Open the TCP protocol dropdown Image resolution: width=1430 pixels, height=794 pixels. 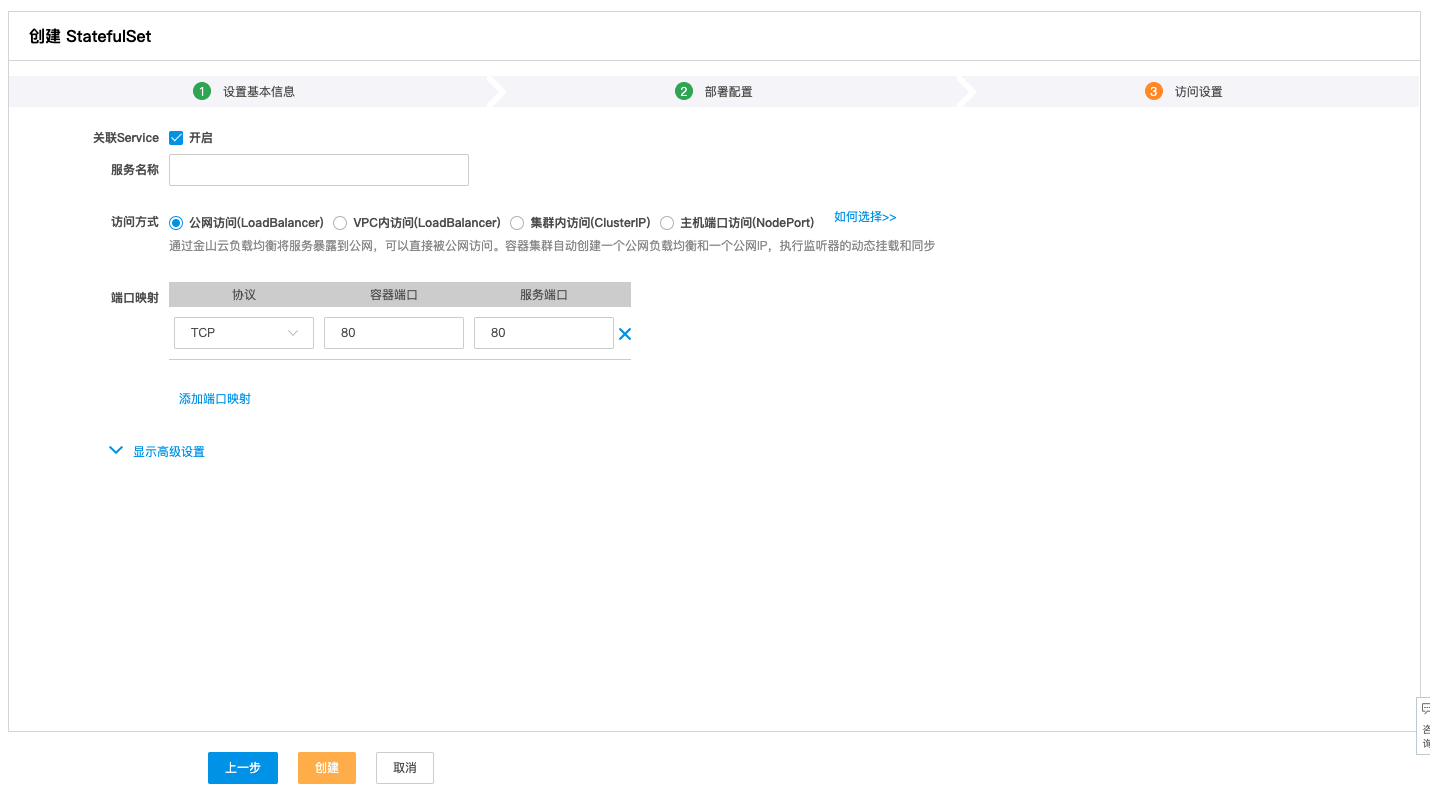pyautogui.click(x=244, y=333)
